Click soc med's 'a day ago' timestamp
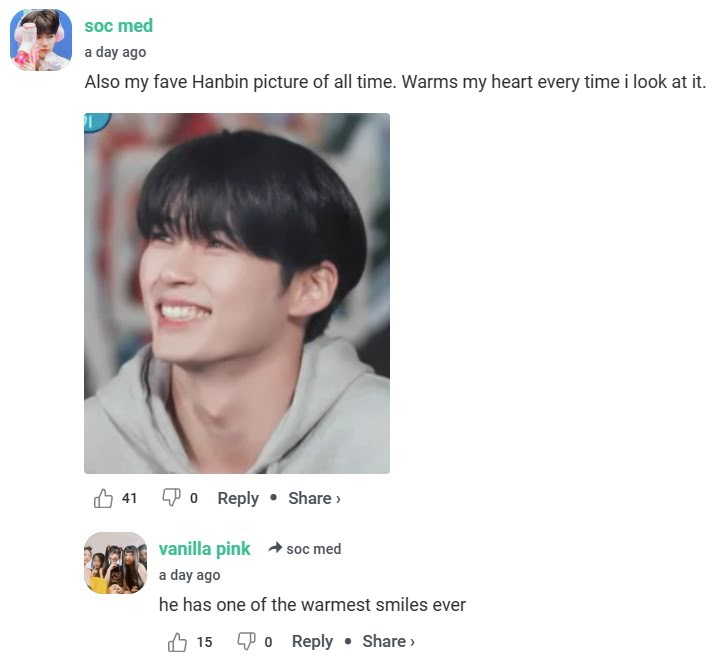Viewport: 723px width, 662px height. (x=115, y=52)
